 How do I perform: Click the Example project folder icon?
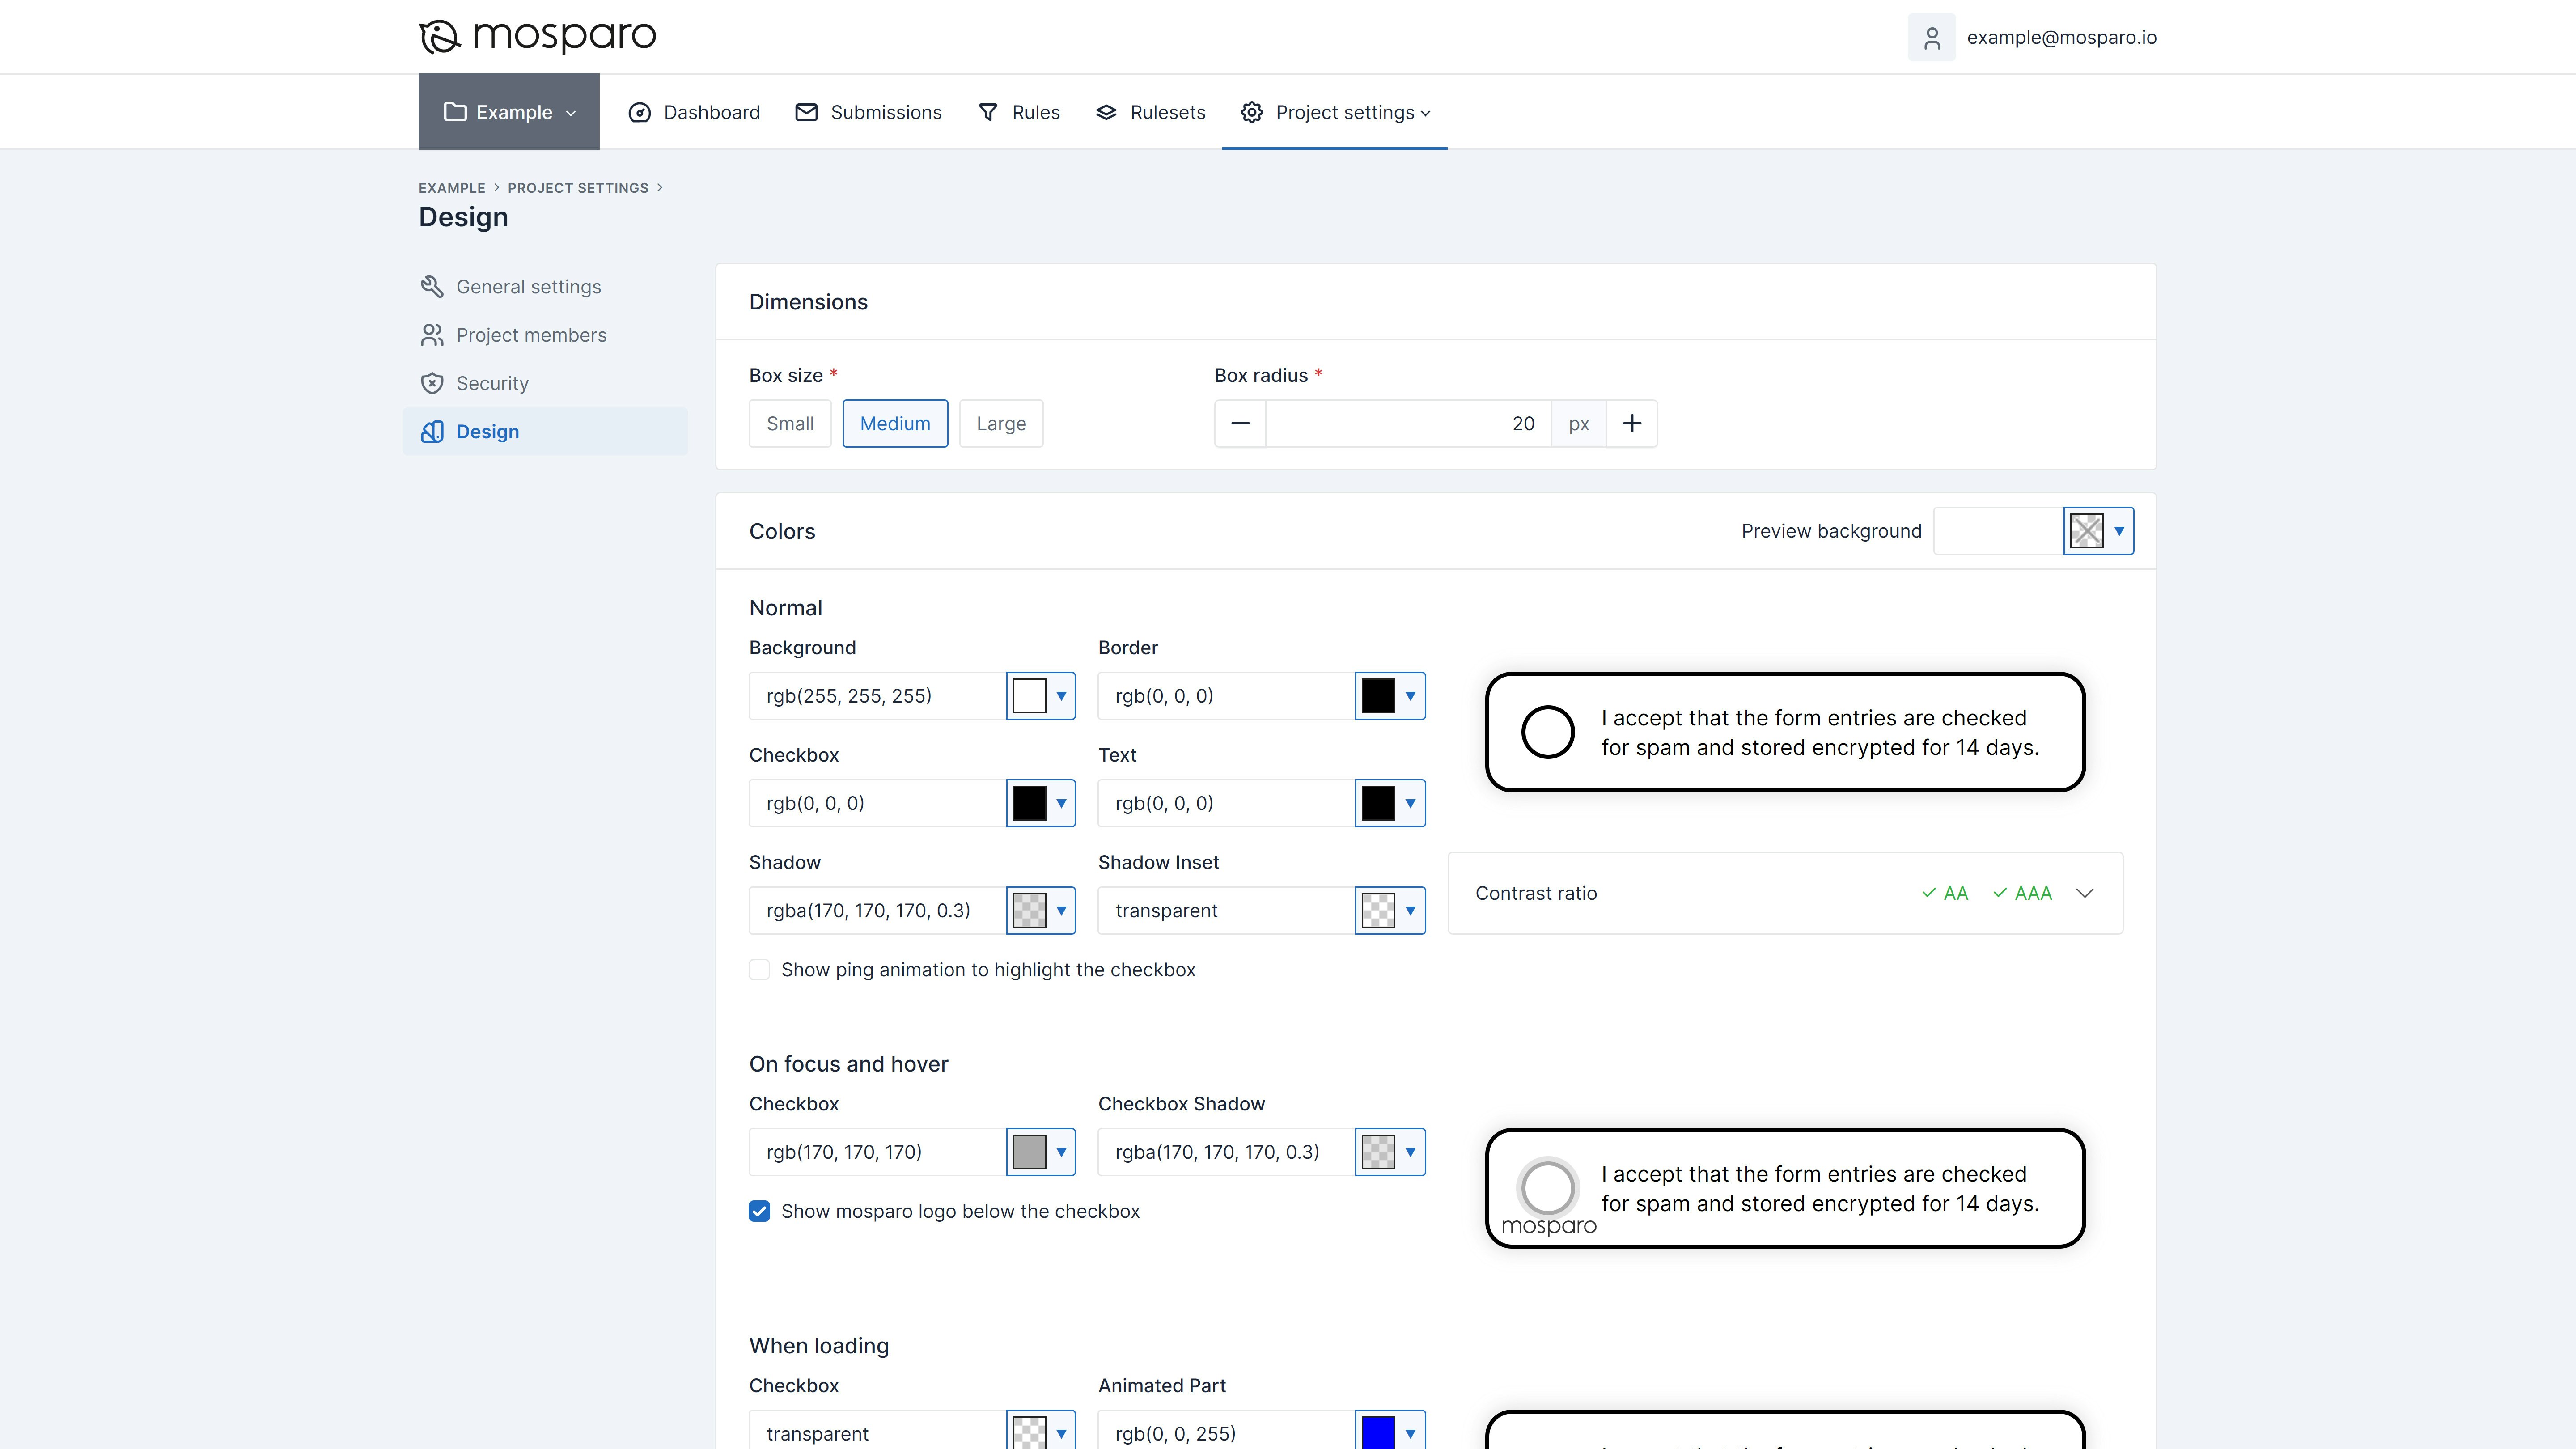[455, 111]
